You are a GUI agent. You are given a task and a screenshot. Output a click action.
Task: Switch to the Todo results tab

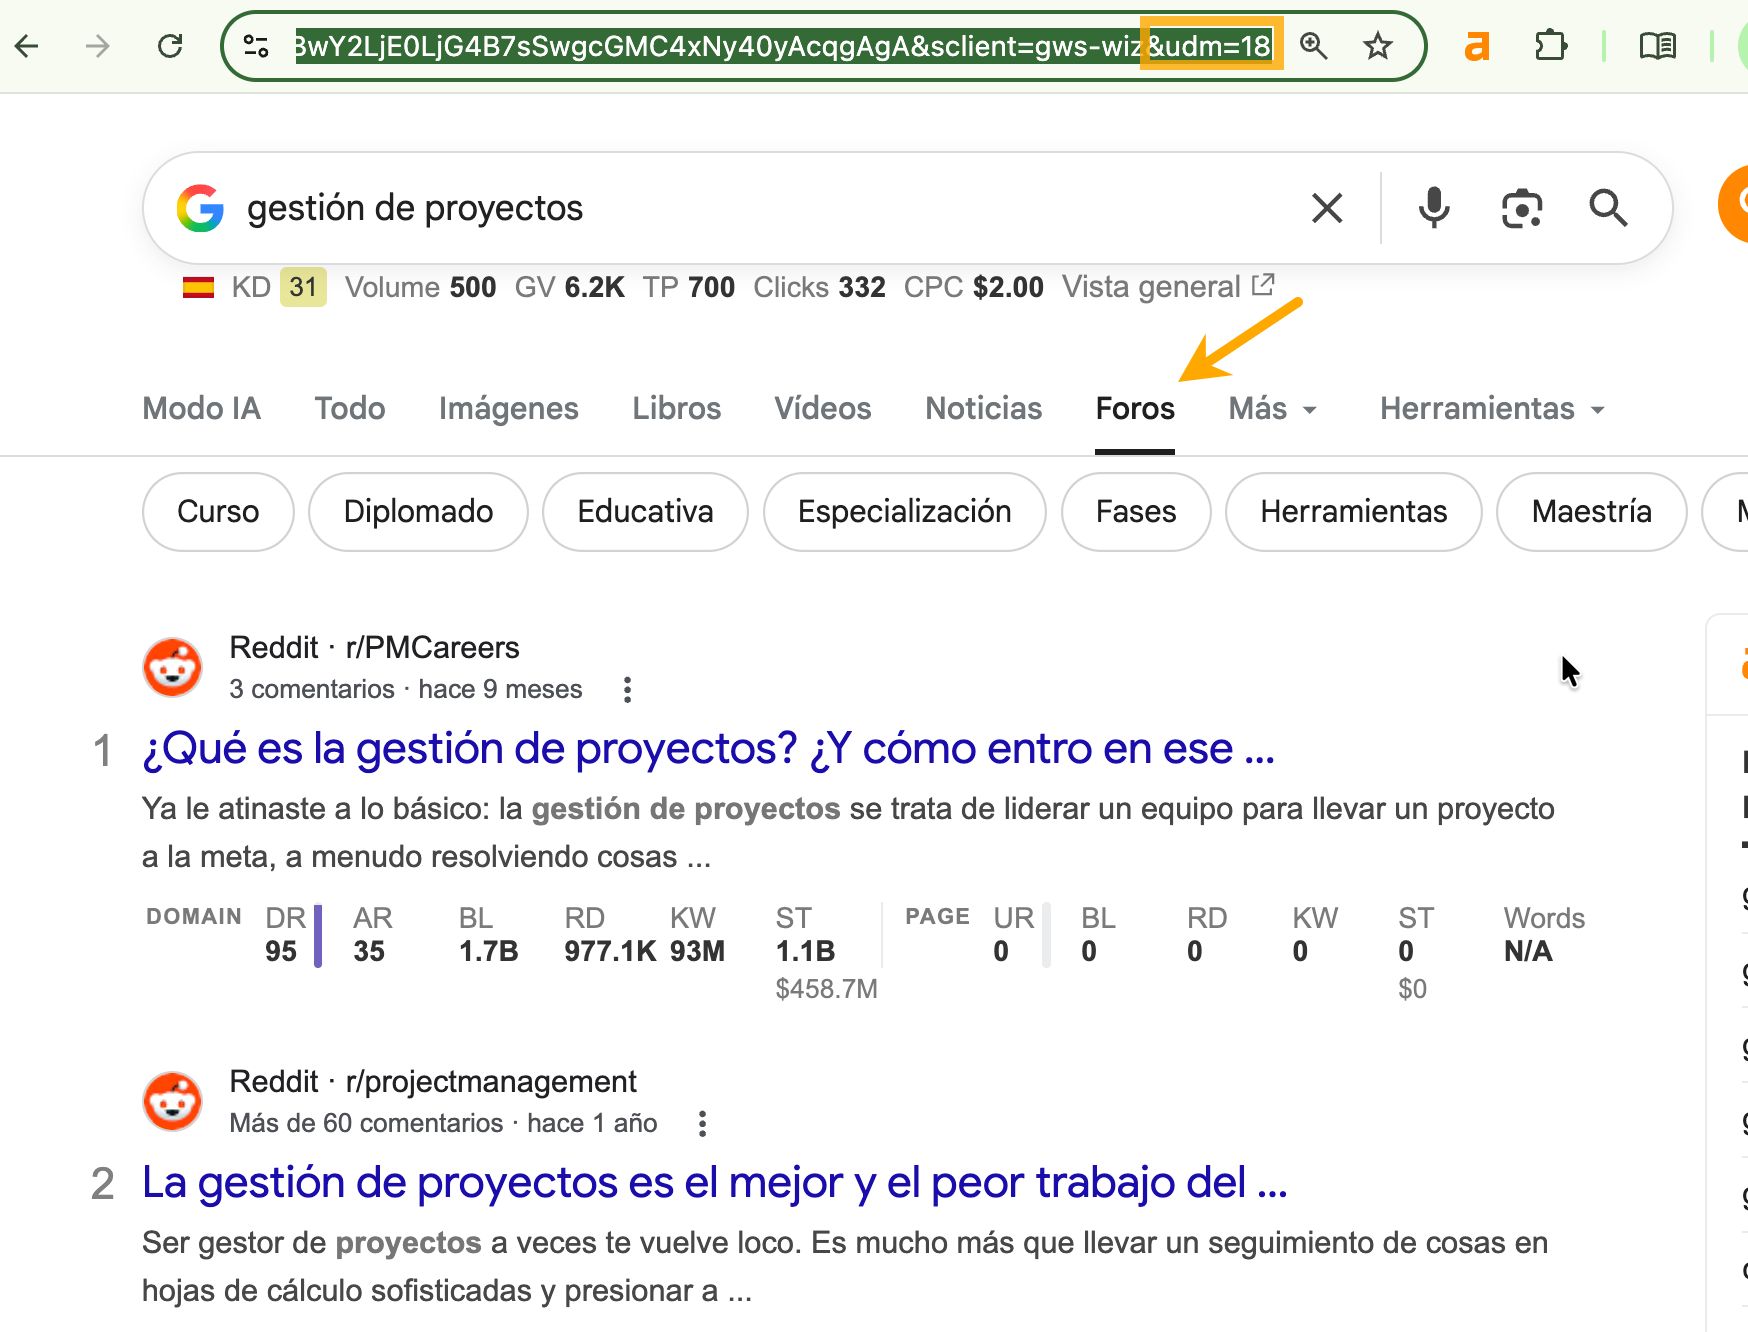point(350,408)
